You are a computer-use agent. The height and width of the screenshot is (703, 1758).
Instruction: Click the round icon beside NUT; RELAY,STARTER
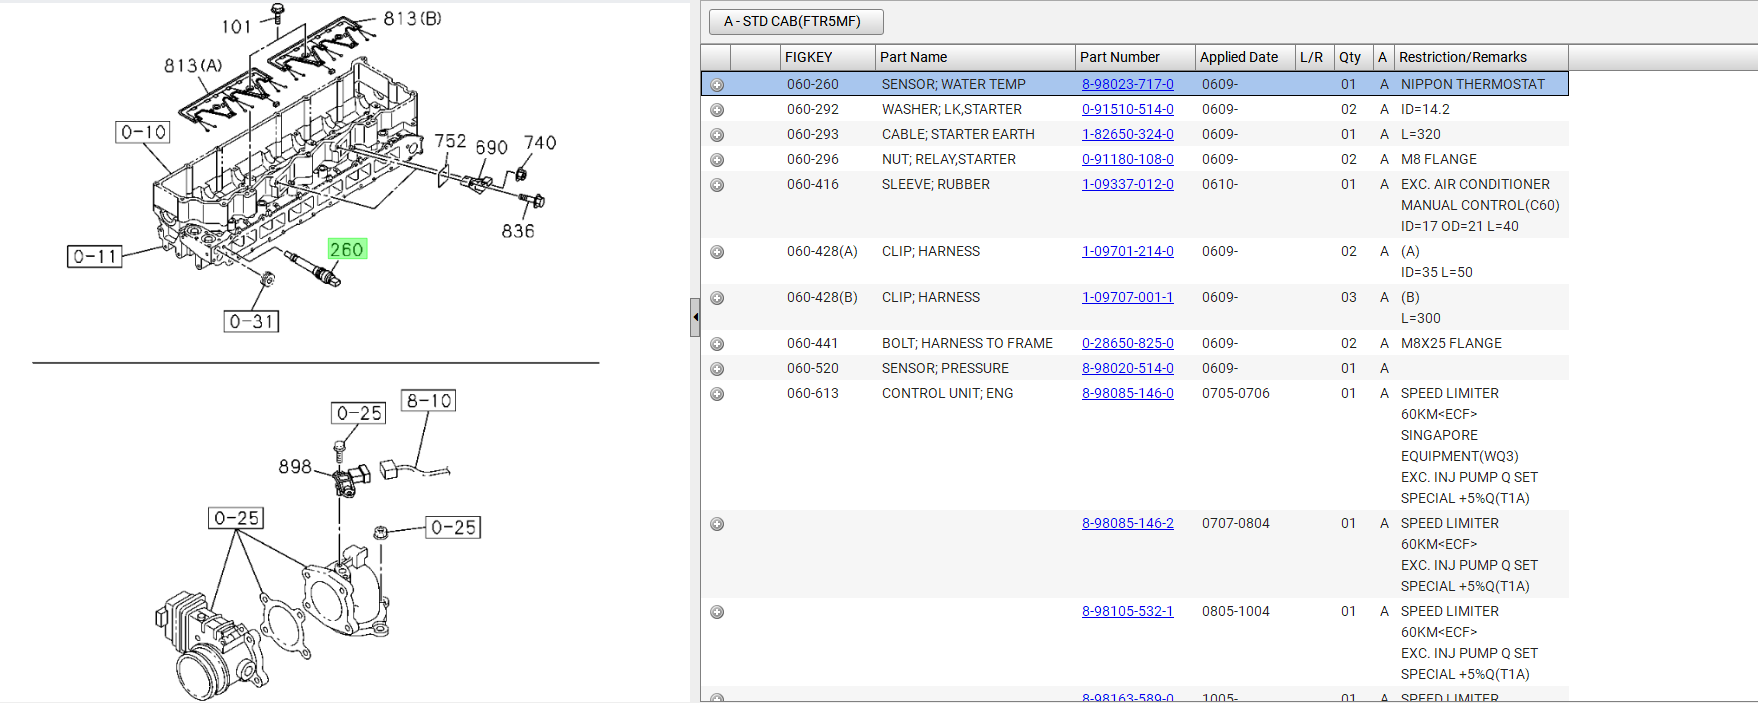click(x=717, y=160)
